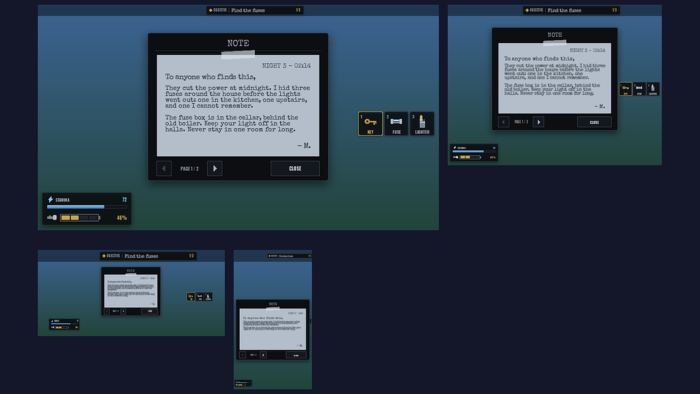Screen dimensions: 700x394
Task: Close the note in the largest preview
Action: pyautogui.click(x=295, y=169)
